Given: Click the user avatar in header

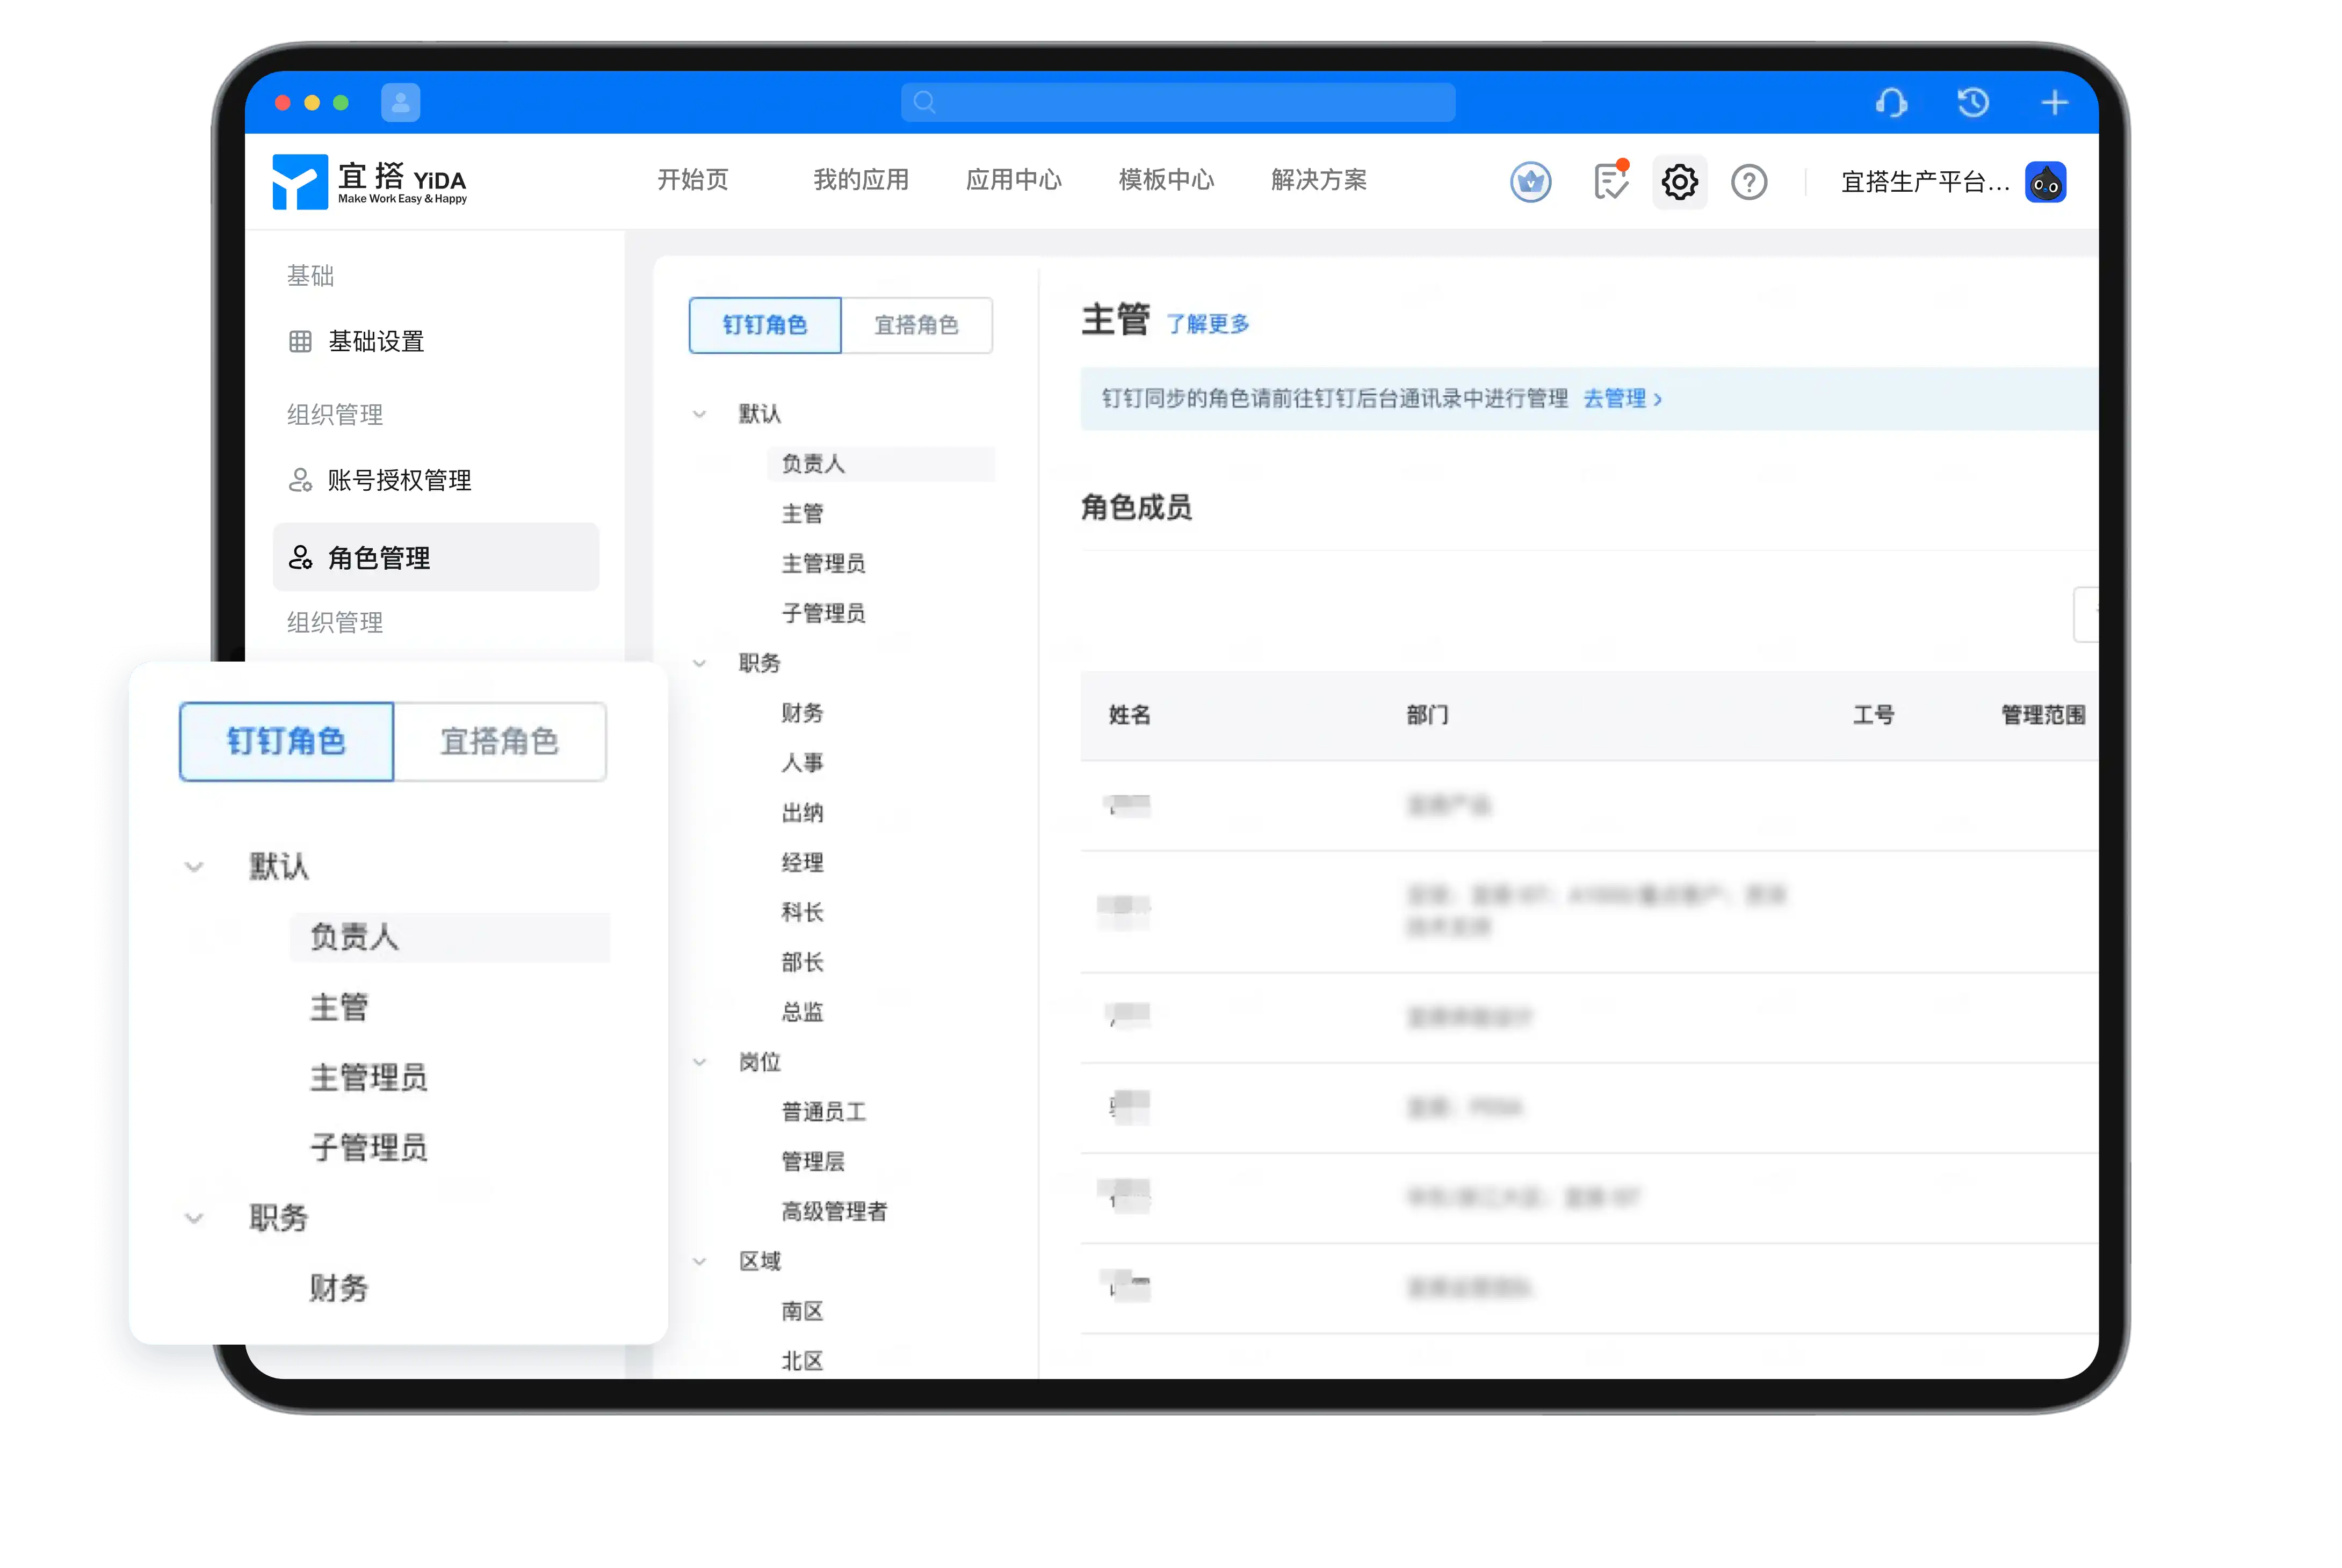Looking at the screenshot, I should 2046,182.
